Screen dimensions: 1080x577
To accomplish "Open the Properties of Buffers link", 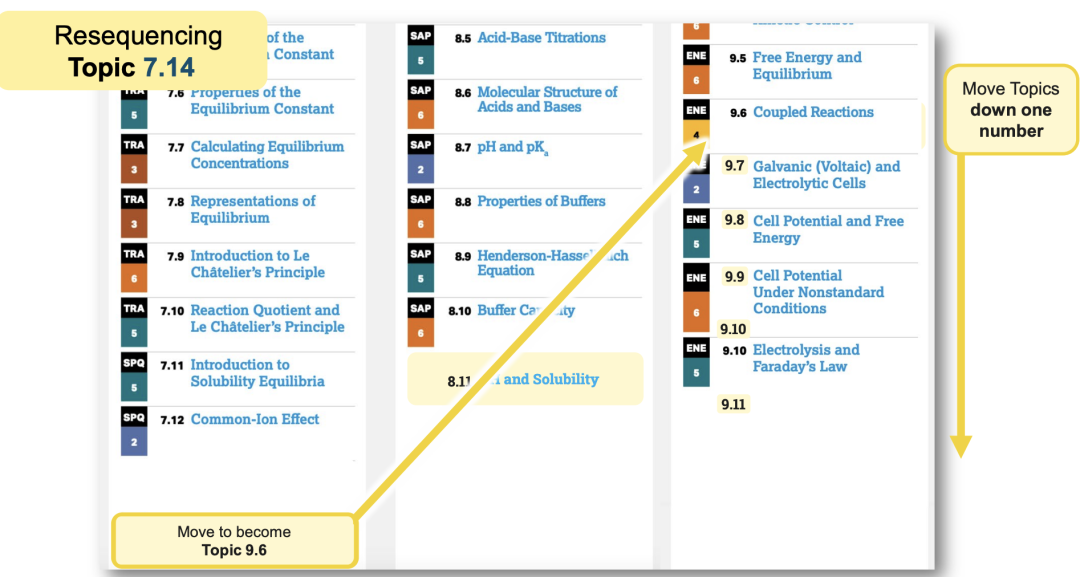I will pyautogui.click(x=541, y=201).
